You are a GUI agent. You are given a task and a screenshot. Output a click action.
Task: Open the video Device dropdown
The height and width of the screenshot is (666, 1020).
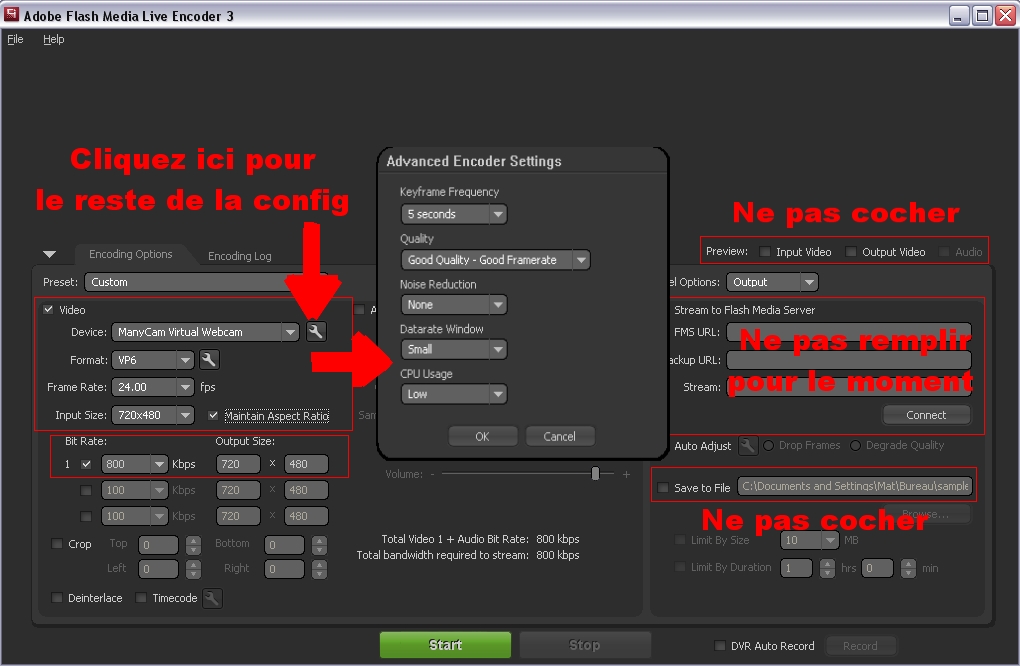point(205,332)
